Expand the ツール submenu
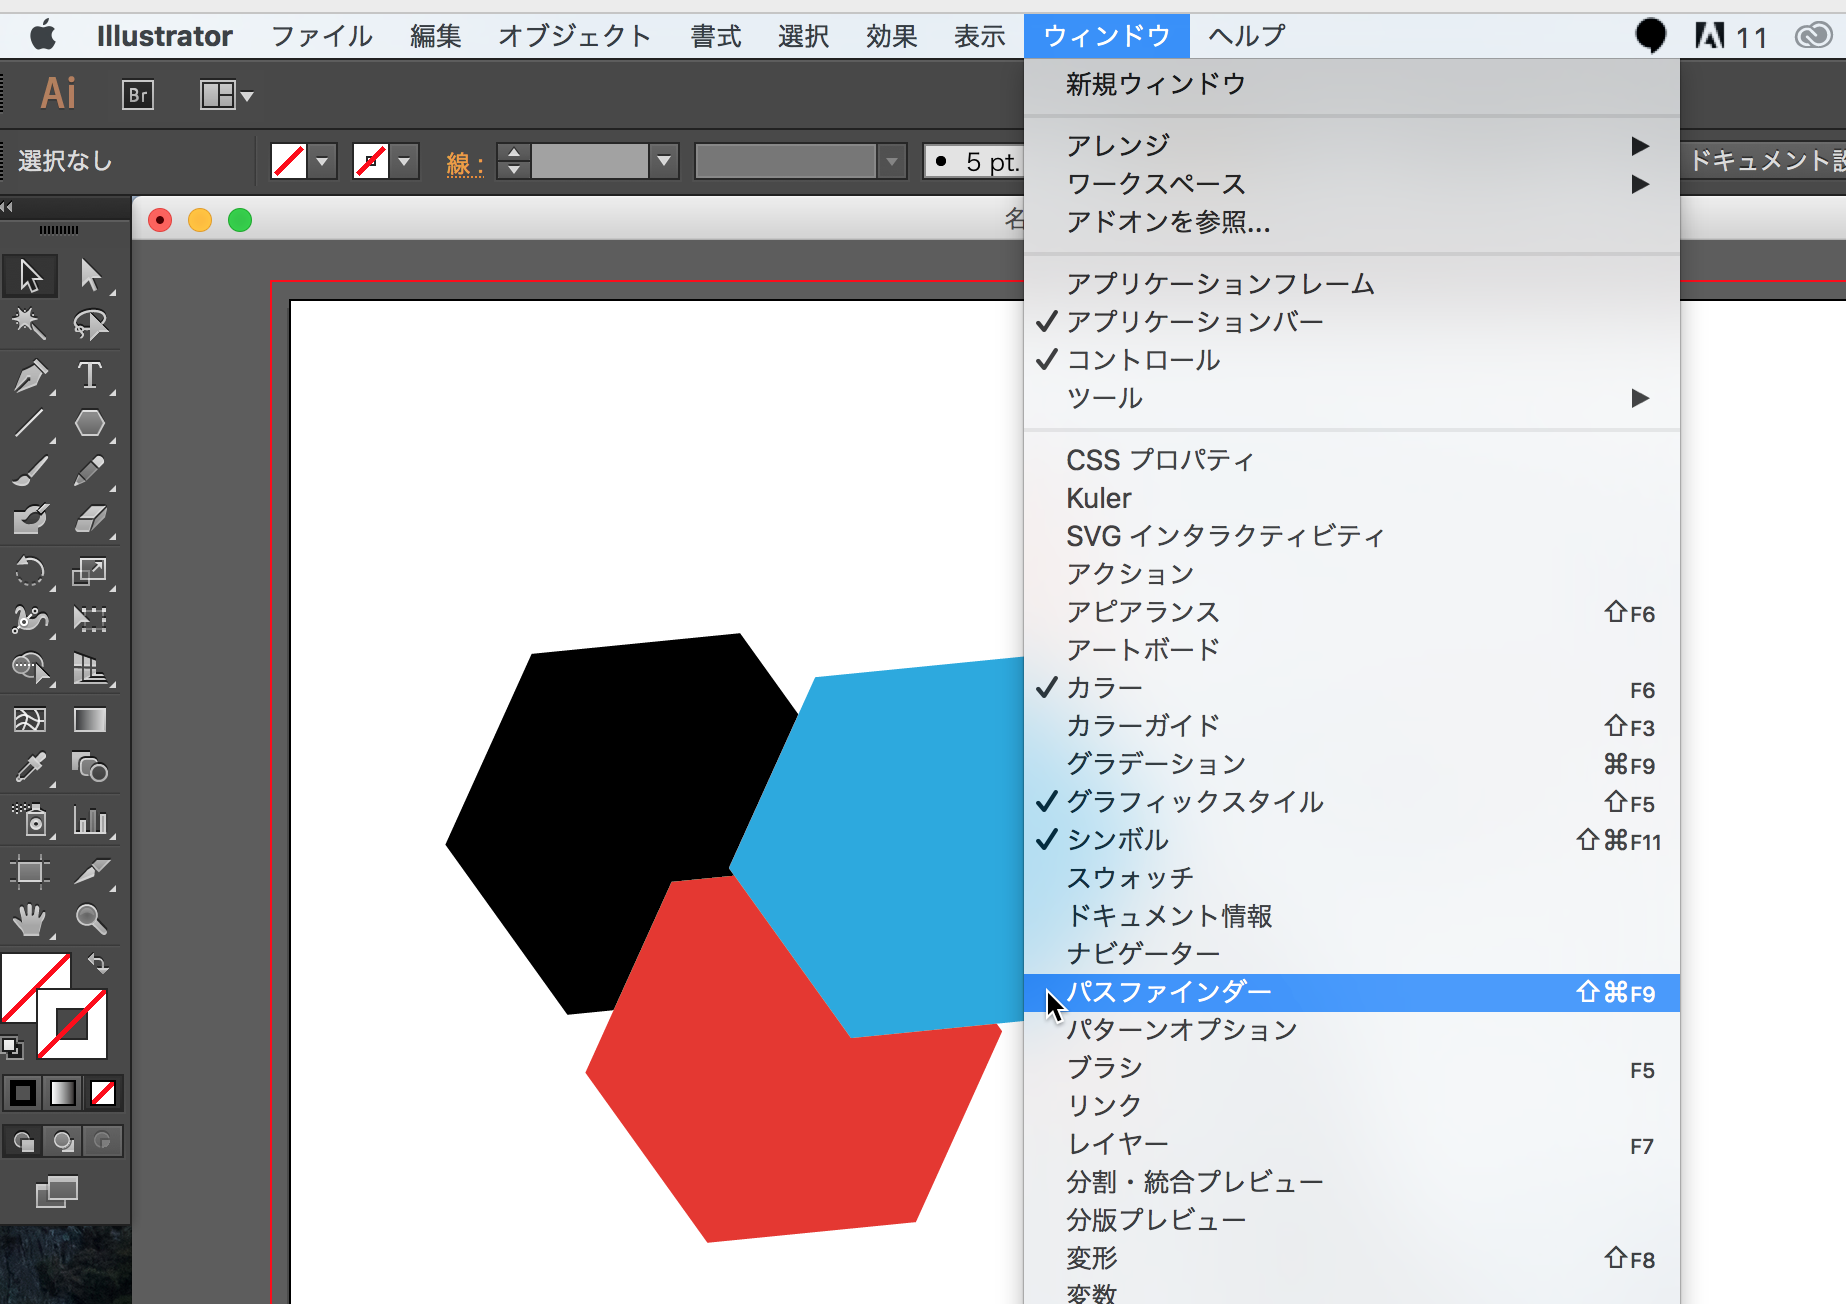Image resolution: width=1846 pixels, height=1304 pixels. click(1351, 398)
